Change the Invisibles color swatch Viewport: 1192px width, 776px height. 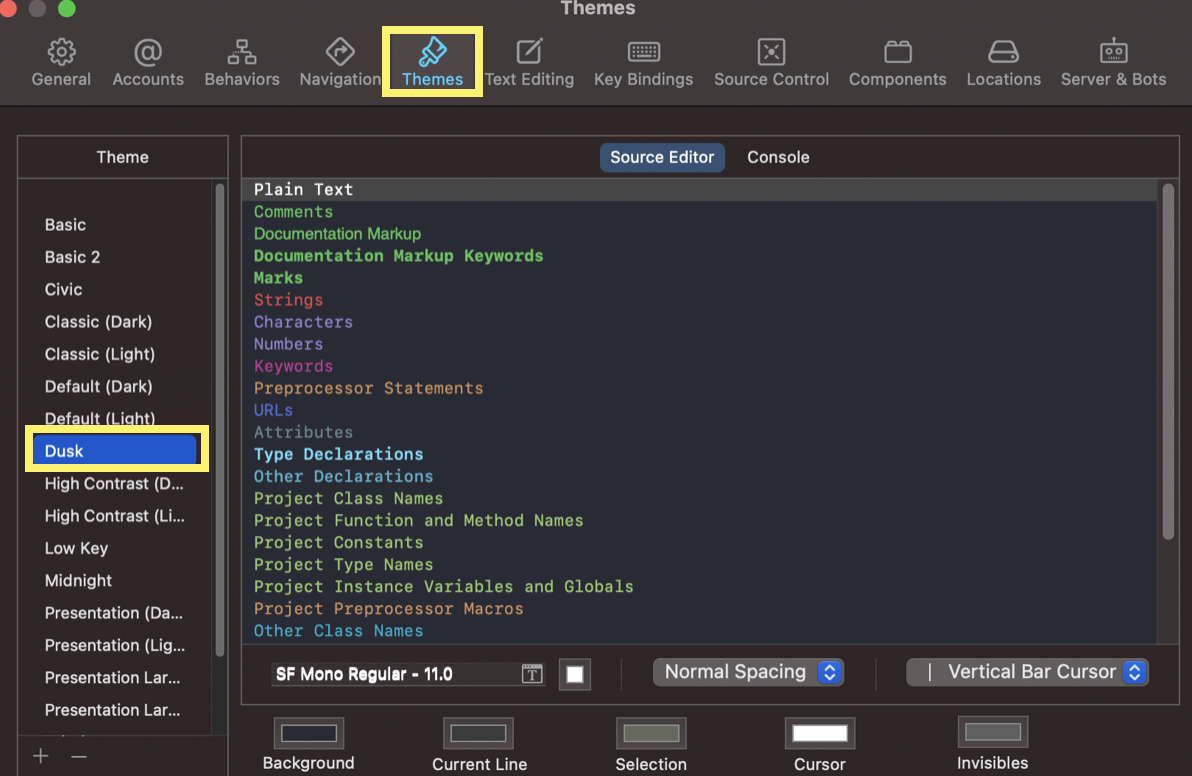click(993, 732)
